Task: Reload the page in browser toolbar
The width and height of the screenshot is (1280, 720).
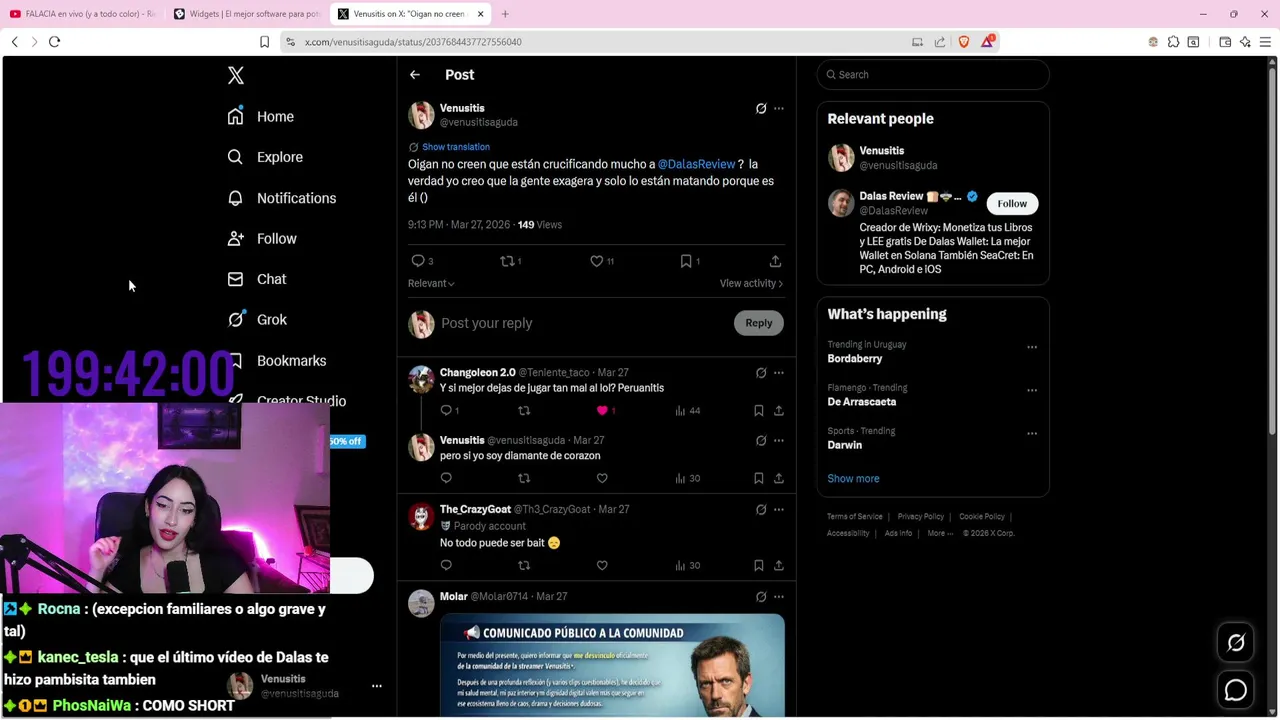Action: [x=54, y=42]
